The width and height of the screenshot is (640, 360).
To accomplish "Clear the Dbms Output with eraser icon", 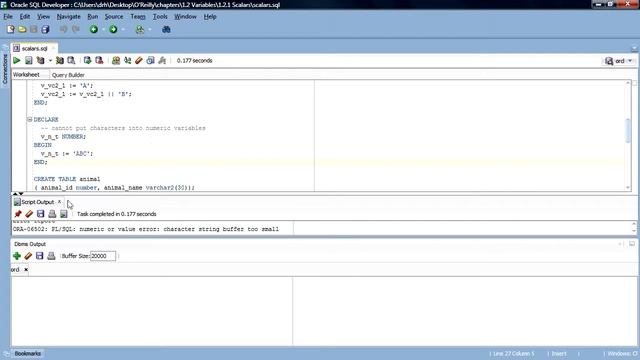I will [28, 256].
